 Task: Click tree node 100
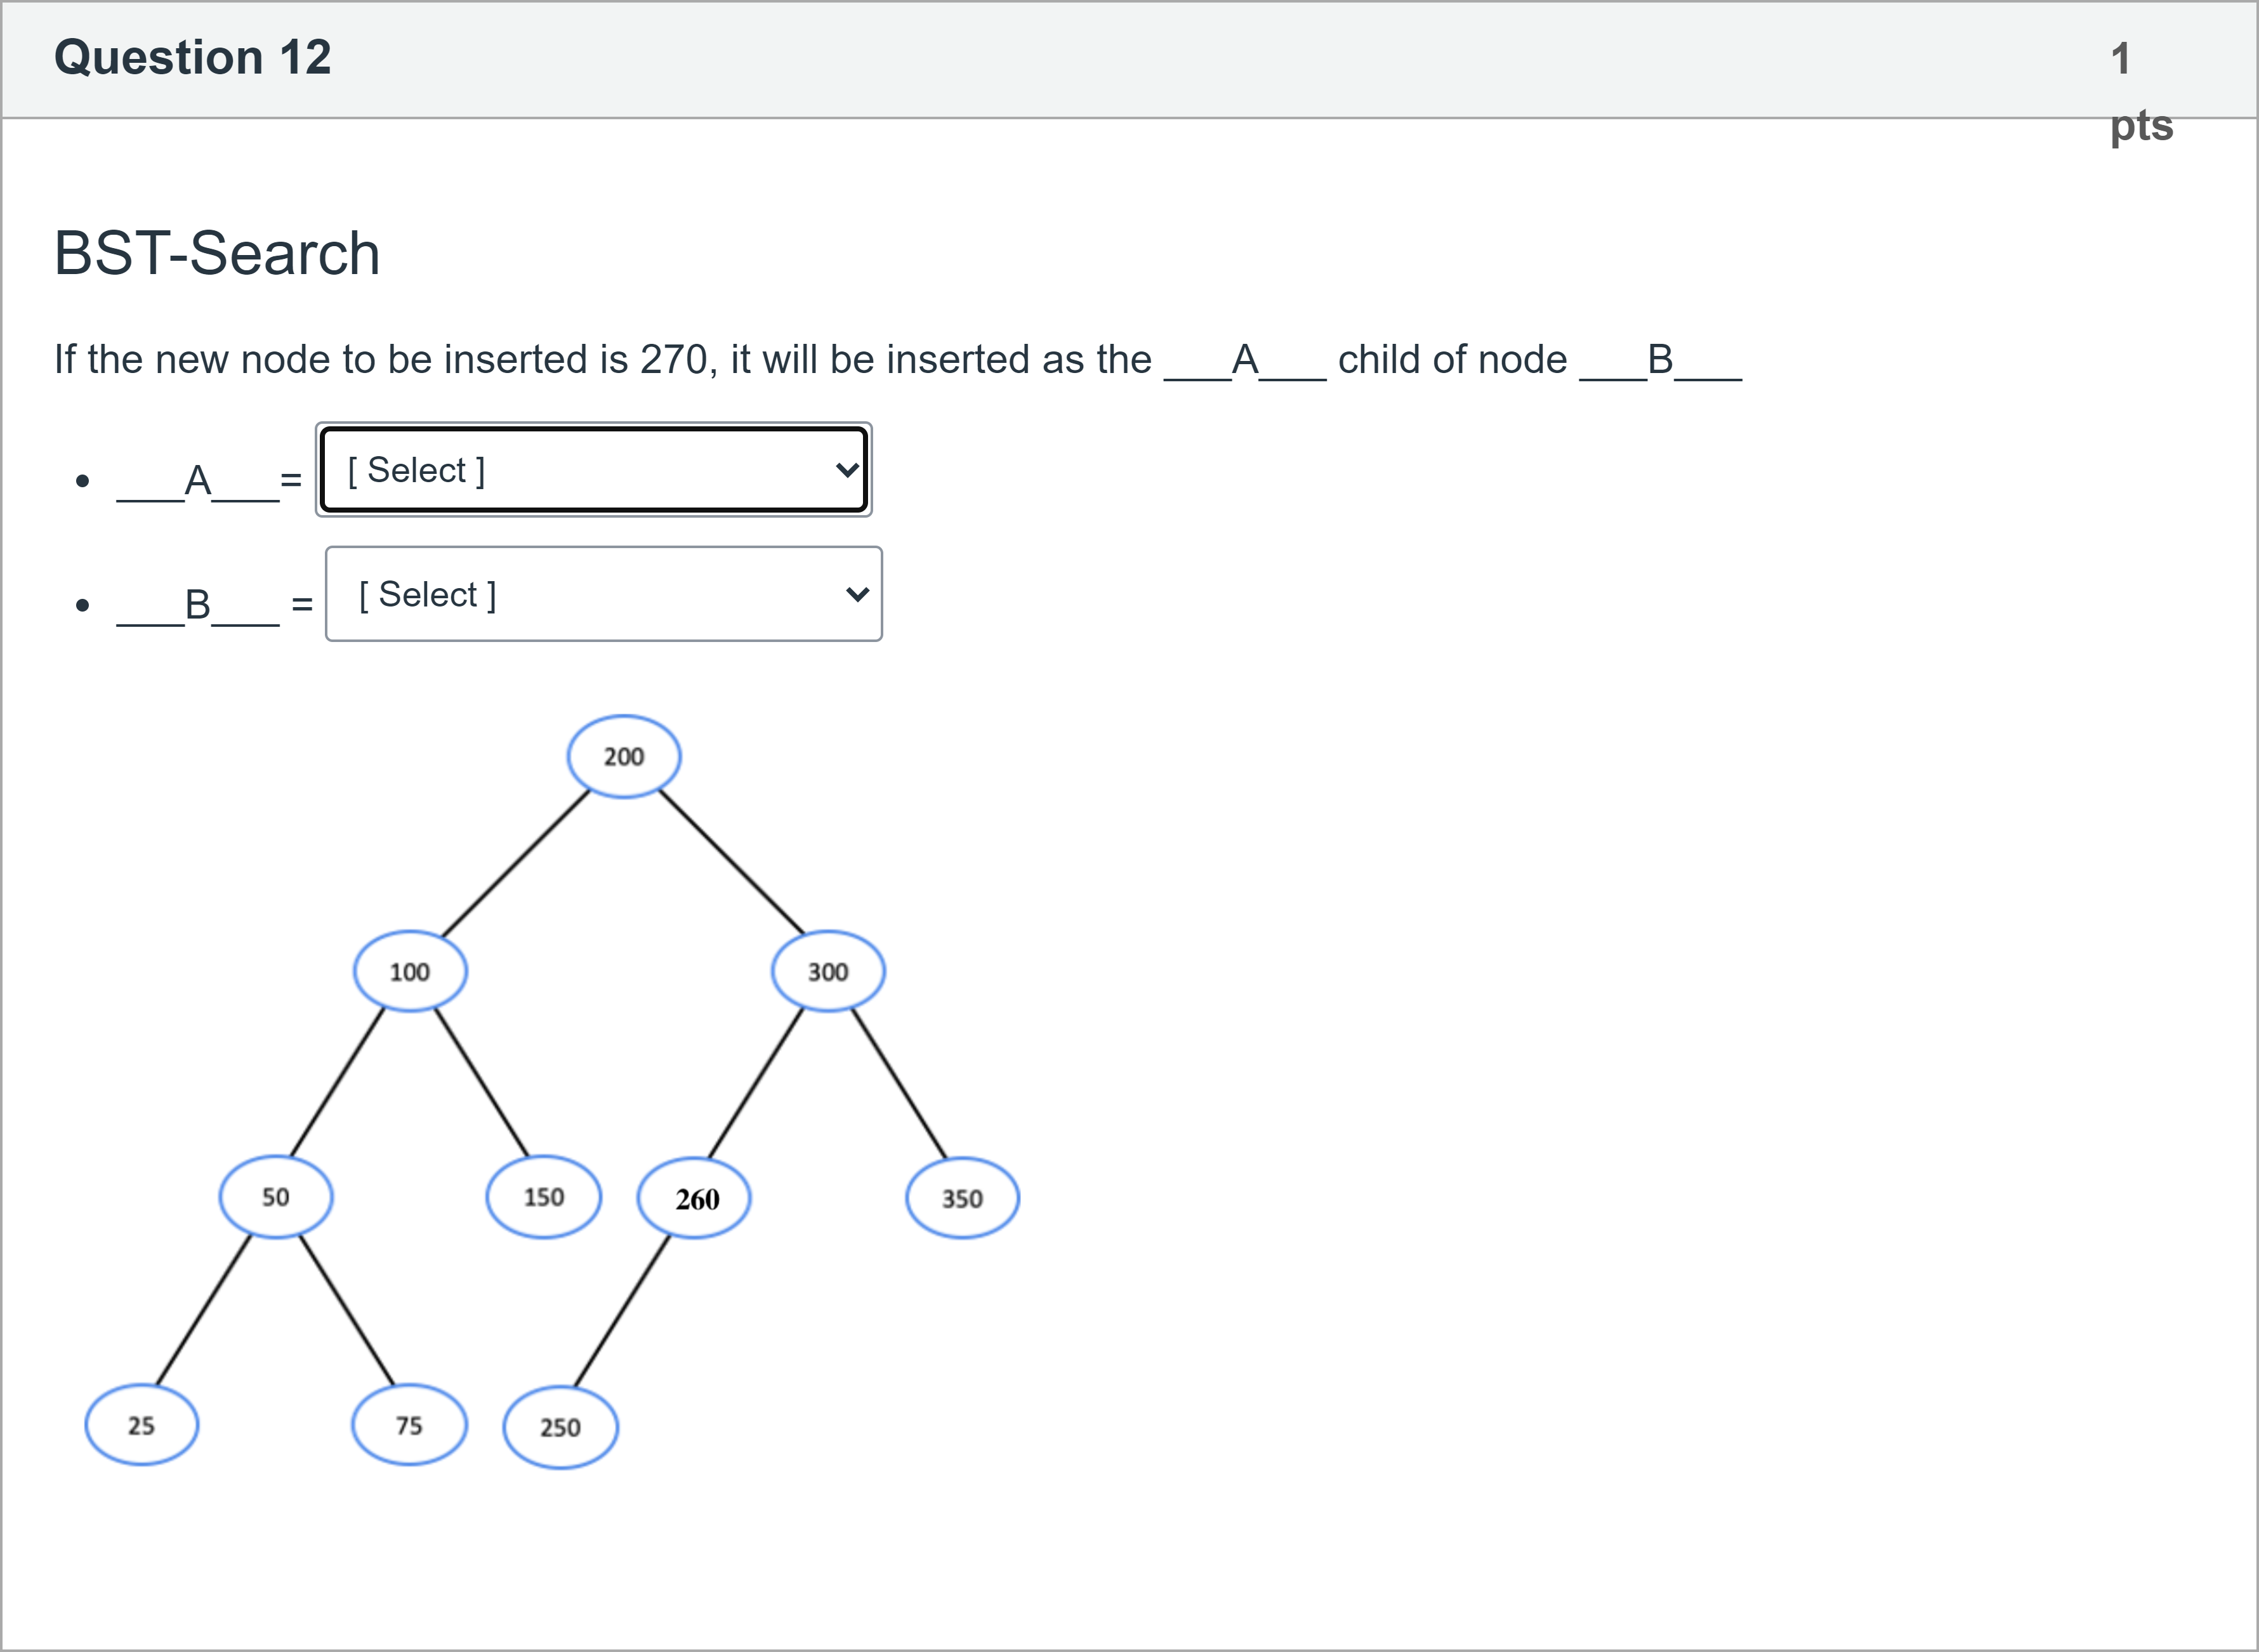click(x=410, y=971)
